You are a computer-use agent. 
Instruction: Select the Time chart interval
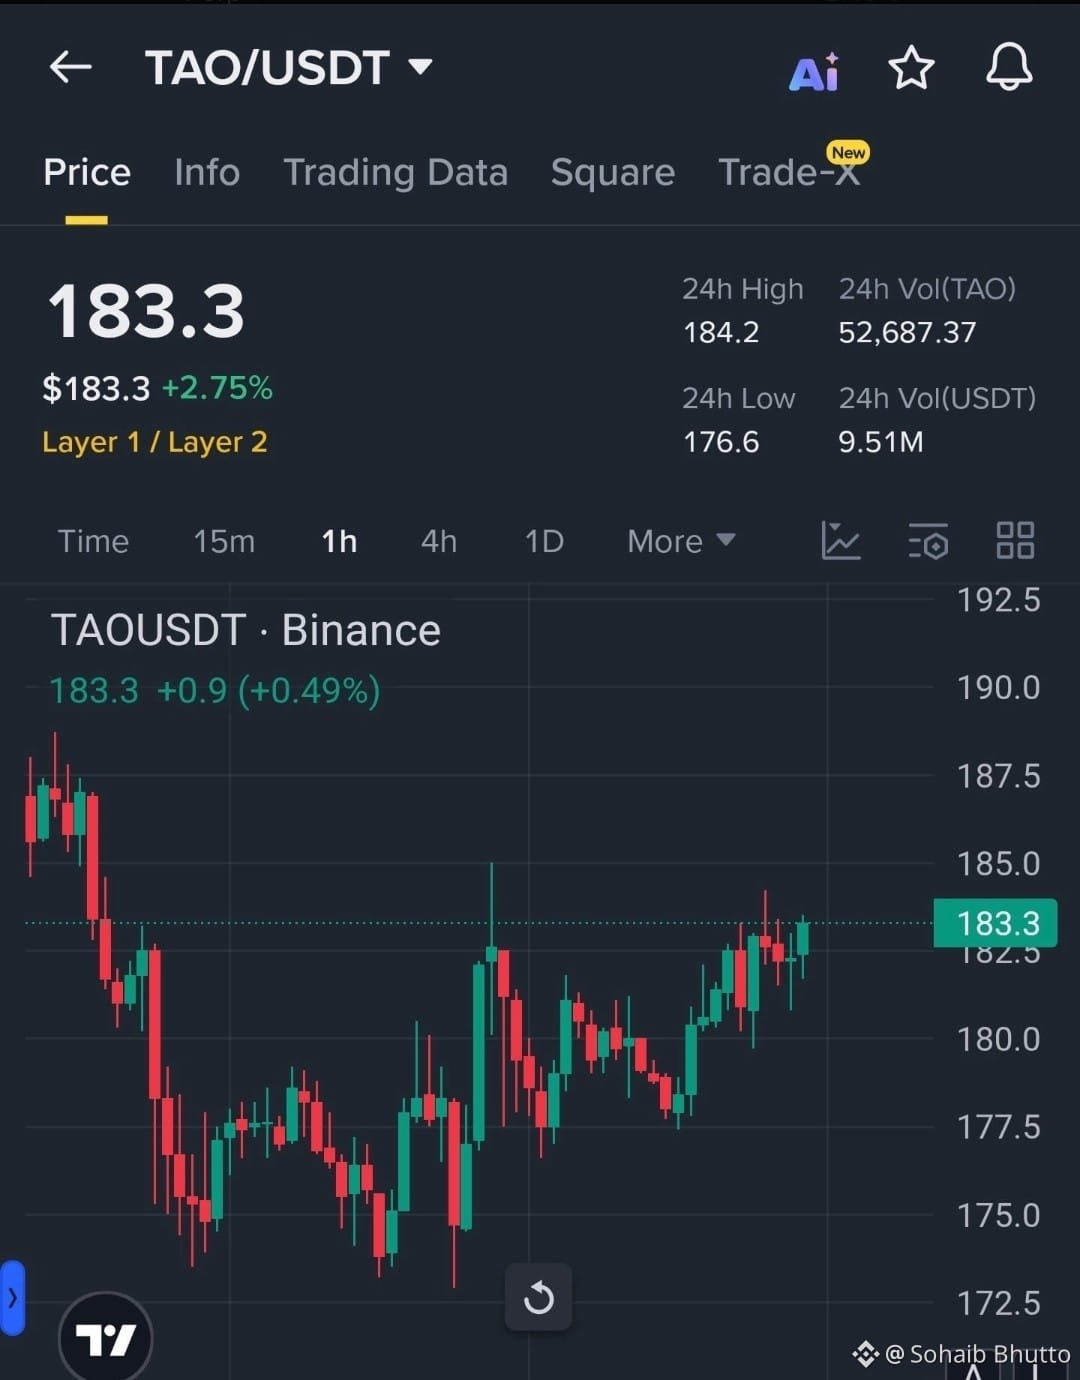click(x=93, y=541)
